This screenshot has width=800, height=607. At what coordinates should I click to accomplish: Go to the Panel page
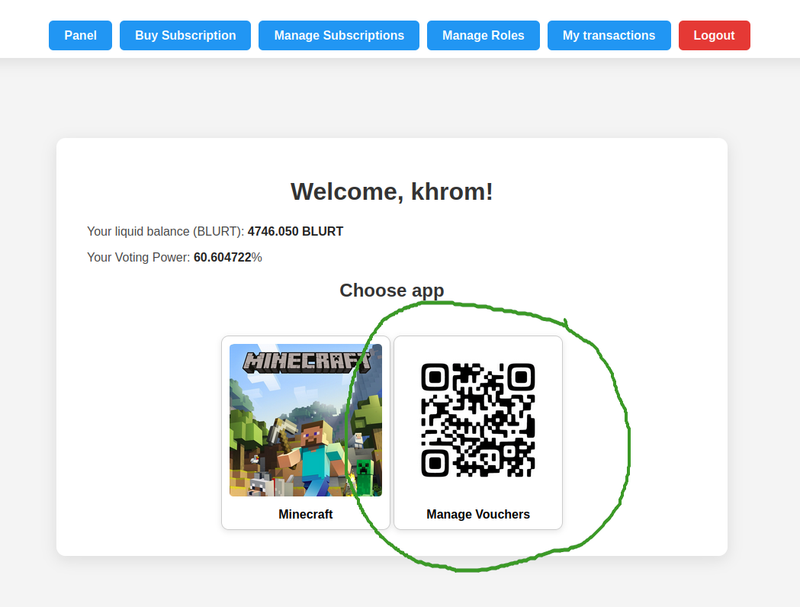click(x=80, y=35)
